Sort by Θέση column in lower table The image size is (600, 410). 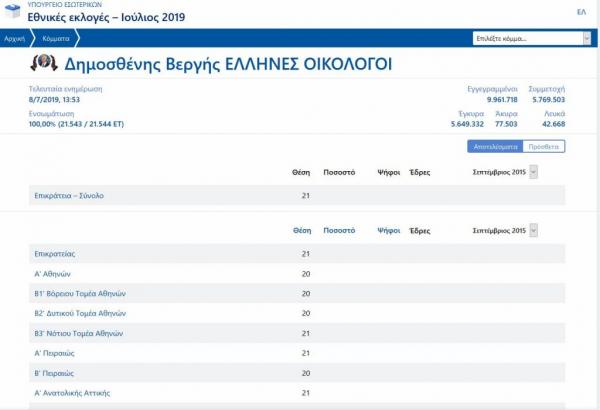(x=301, y=230)
